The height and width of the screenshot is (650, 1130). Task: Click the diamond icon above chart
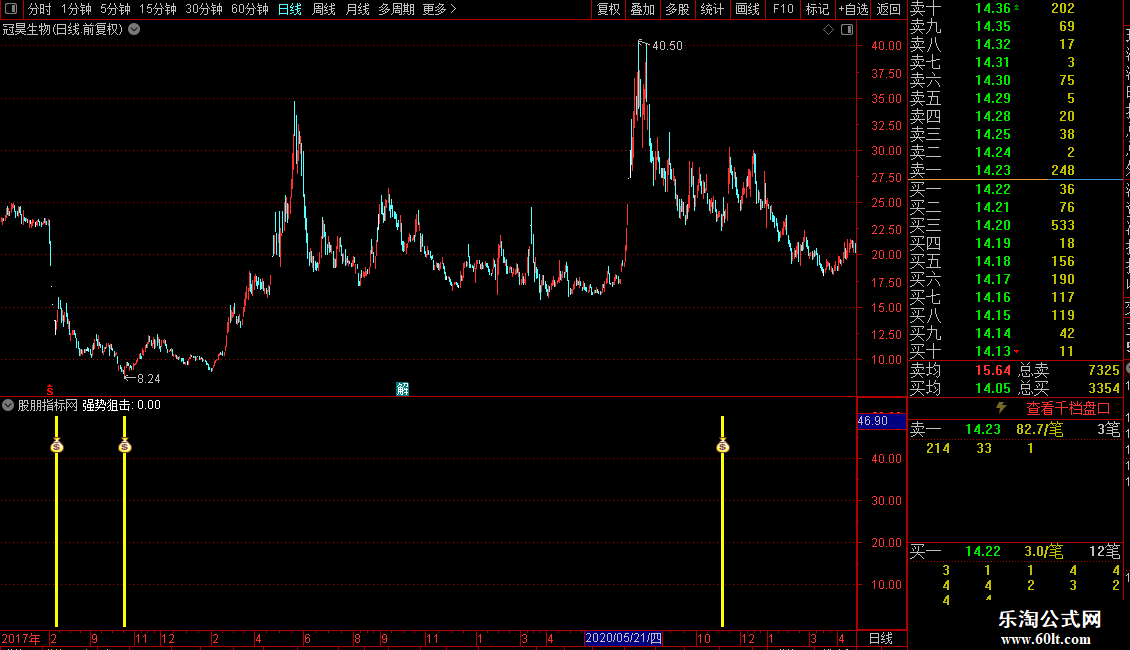pyautogui.click(x=828, y=30)
